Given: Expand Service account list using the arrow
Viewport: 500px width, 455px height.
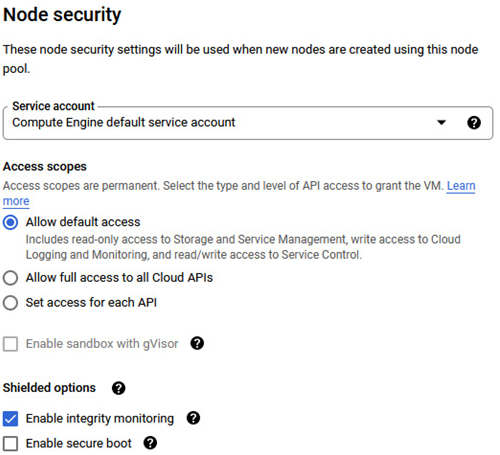Looking at the screenshot, I should 441,122.
